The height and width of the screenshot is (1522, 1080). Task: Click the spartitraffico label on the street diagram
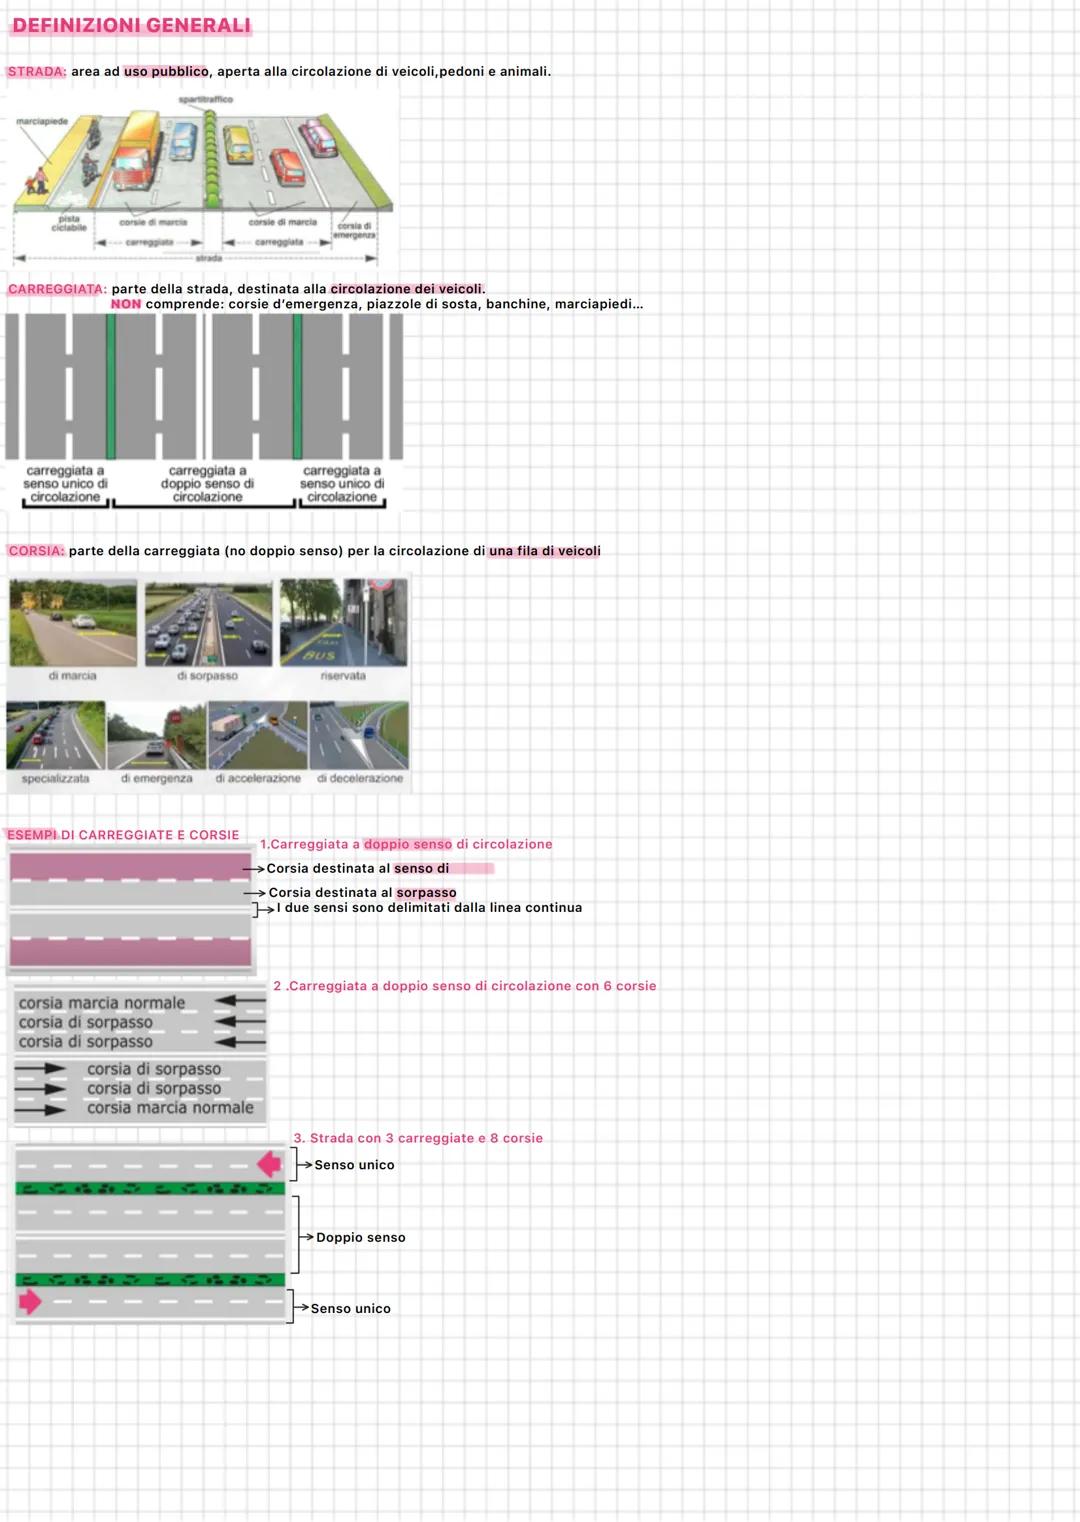point(207,100)
